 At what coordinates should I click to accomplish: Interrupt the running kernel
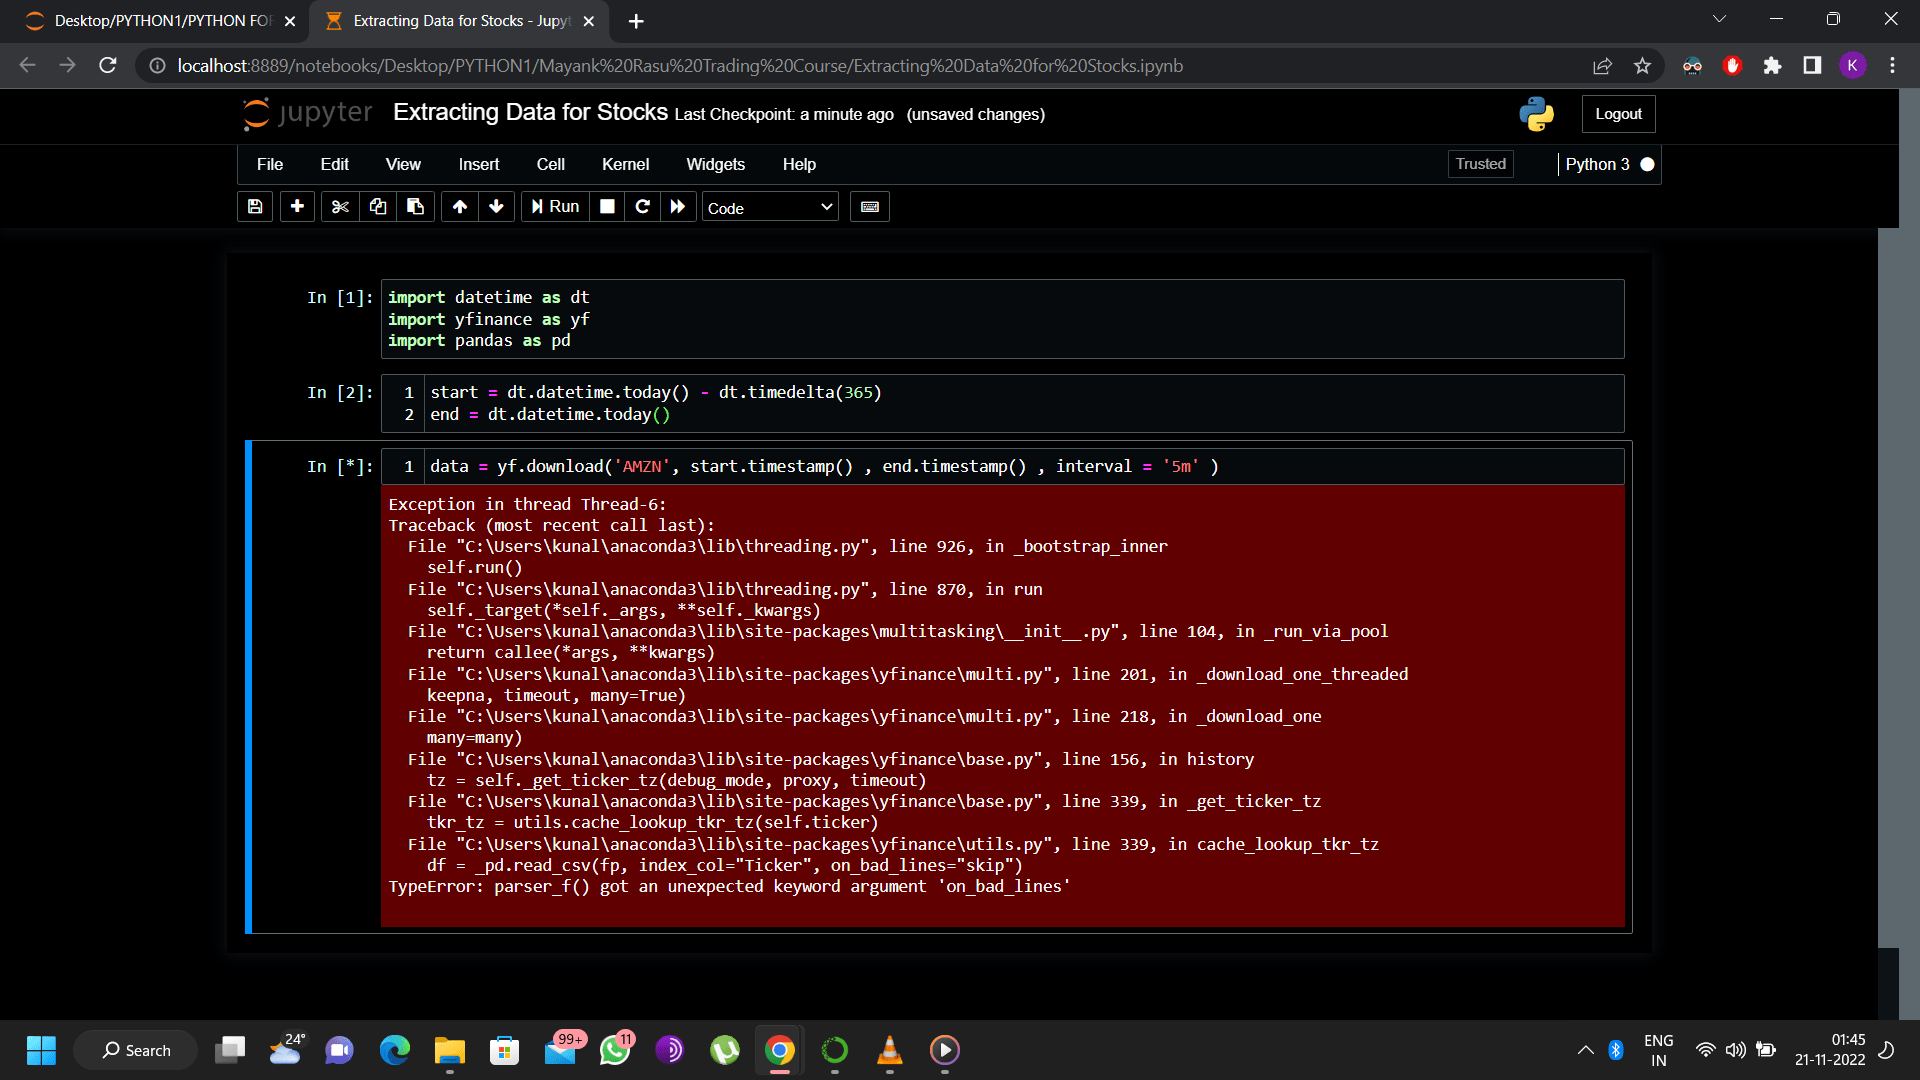(x=607, y=207)
